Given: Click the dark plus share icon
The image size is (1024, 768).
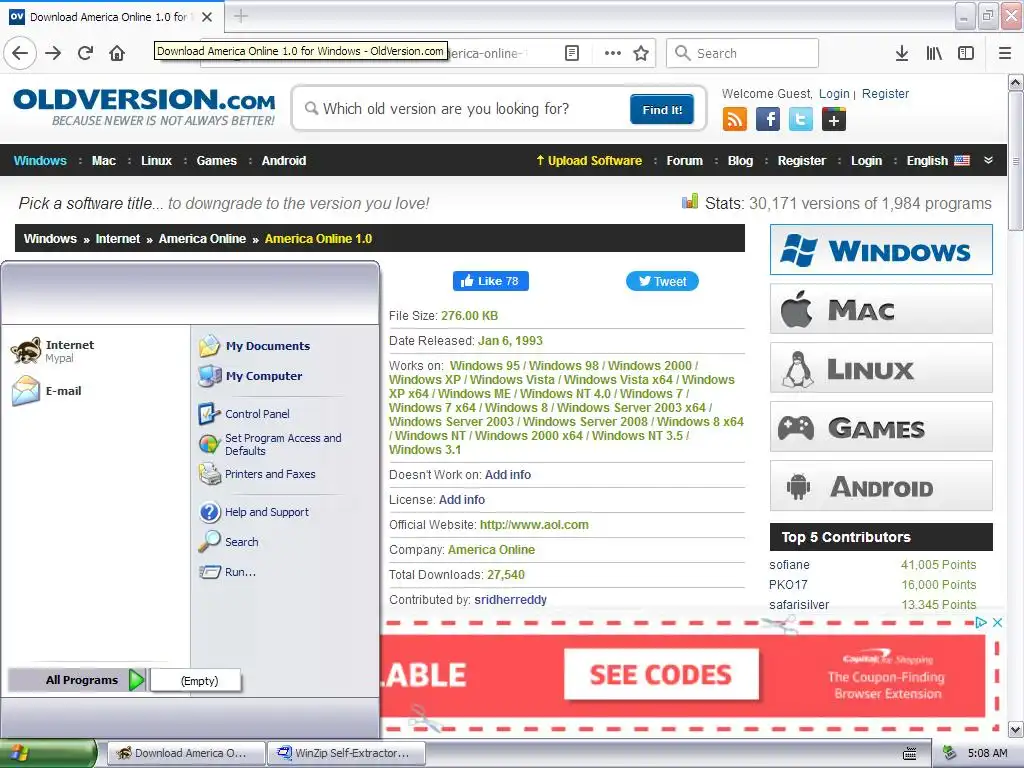Looking at the screenshot, I should [x=834, y=120].
